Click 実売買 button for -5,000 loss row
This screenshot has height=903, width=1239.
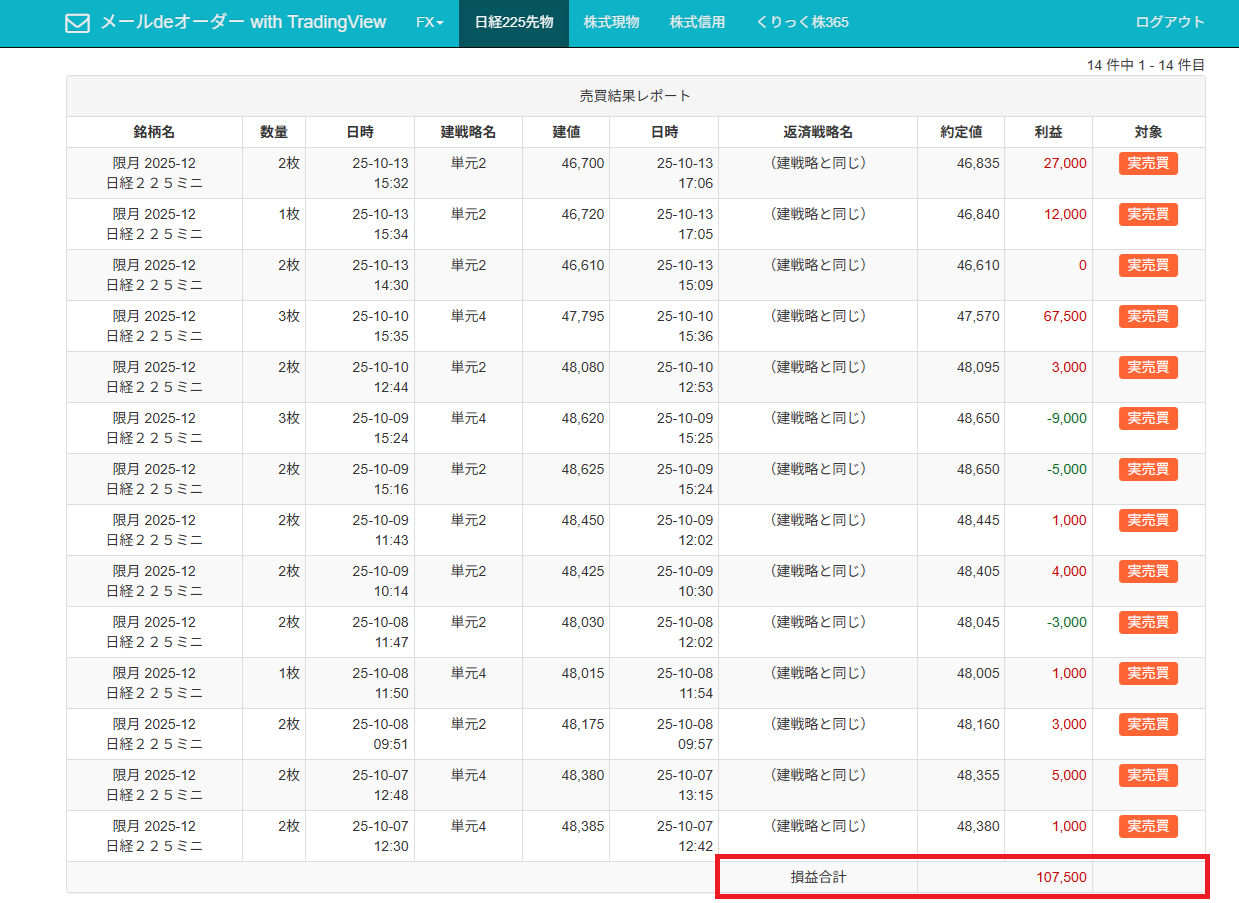point(1148,470)
